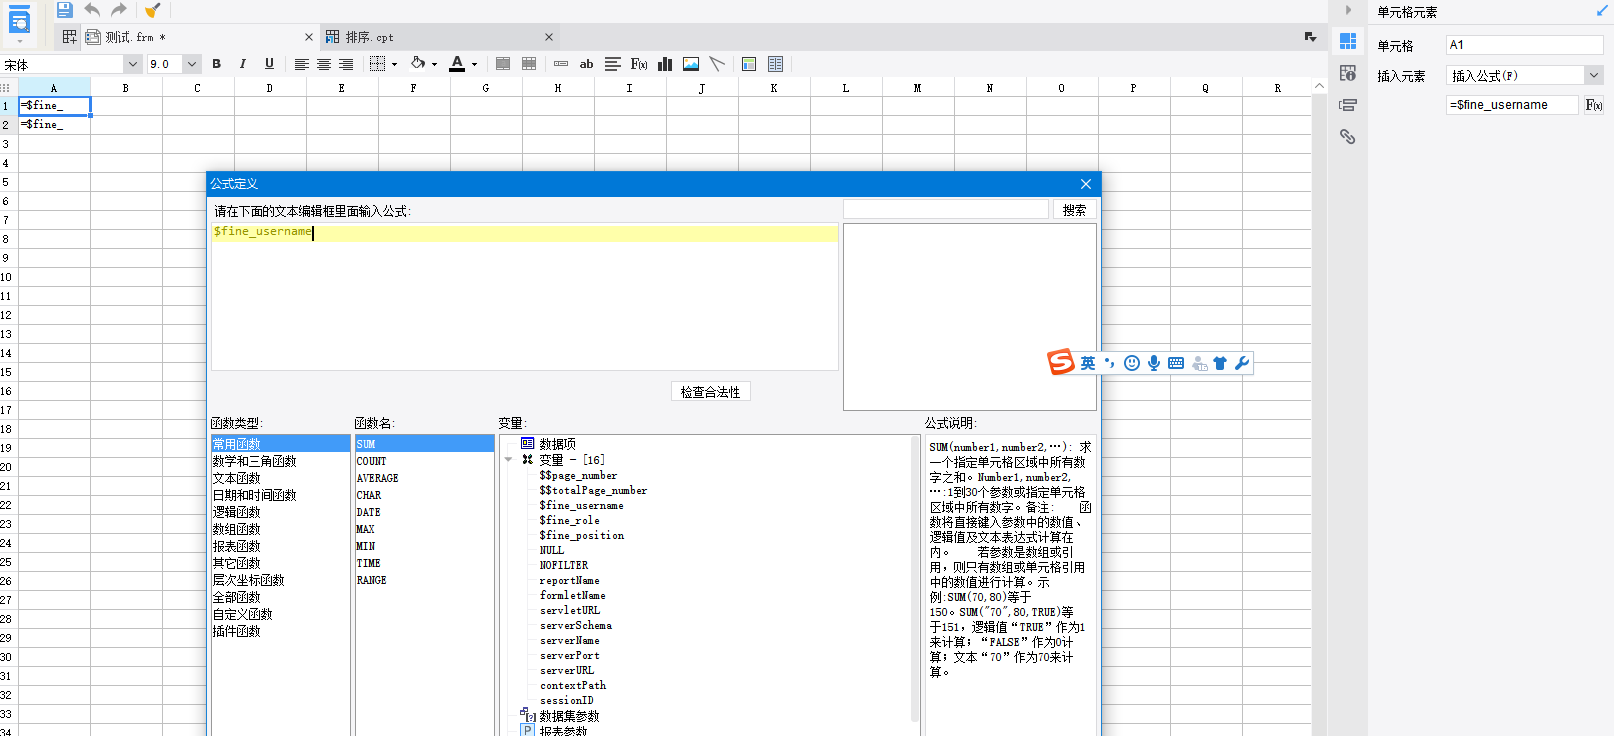Viewport: 1614px width, 736px height.
Task: Click the 搜索 button
Action: pyautogui.click(x=1075, y=210)
